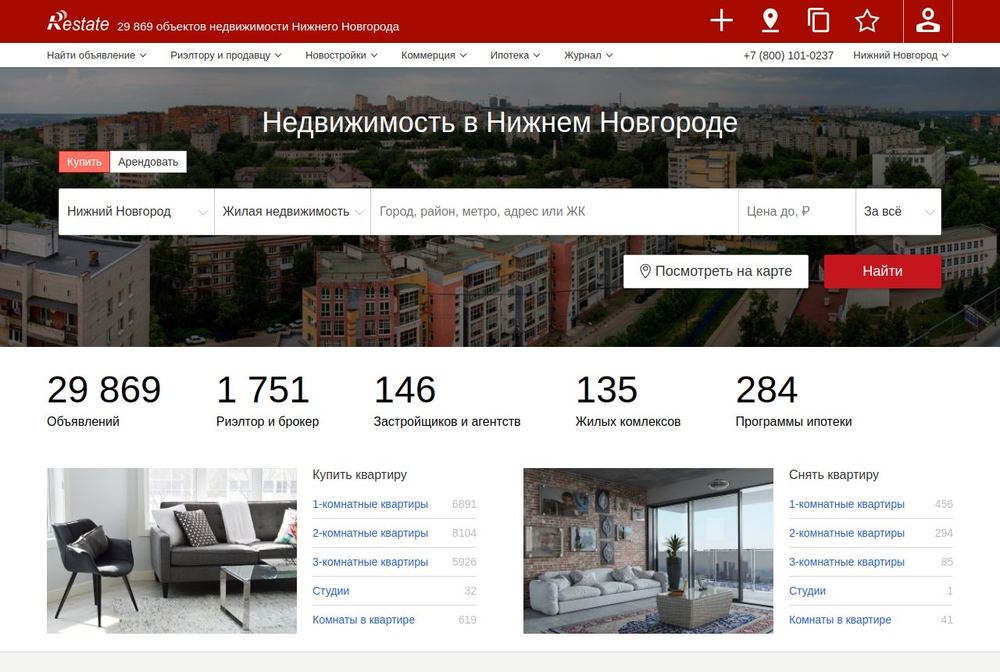Open Жилая недвижимость type dropdown
This screenshot has height=672, width=1000.
(x=293, y=212)
